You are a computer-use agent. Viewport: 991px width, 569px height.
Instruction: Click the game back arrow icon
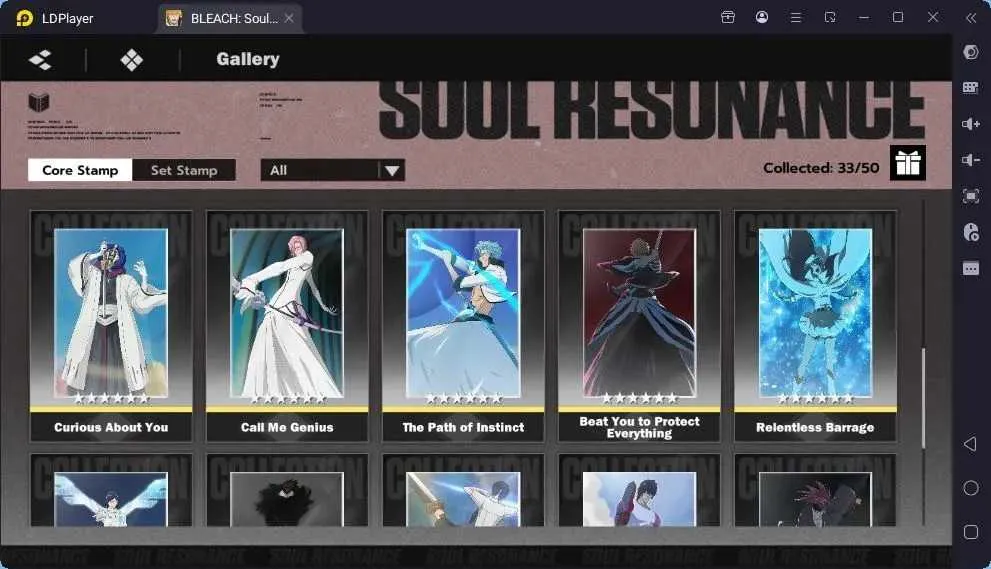click(x=40, y=60)
